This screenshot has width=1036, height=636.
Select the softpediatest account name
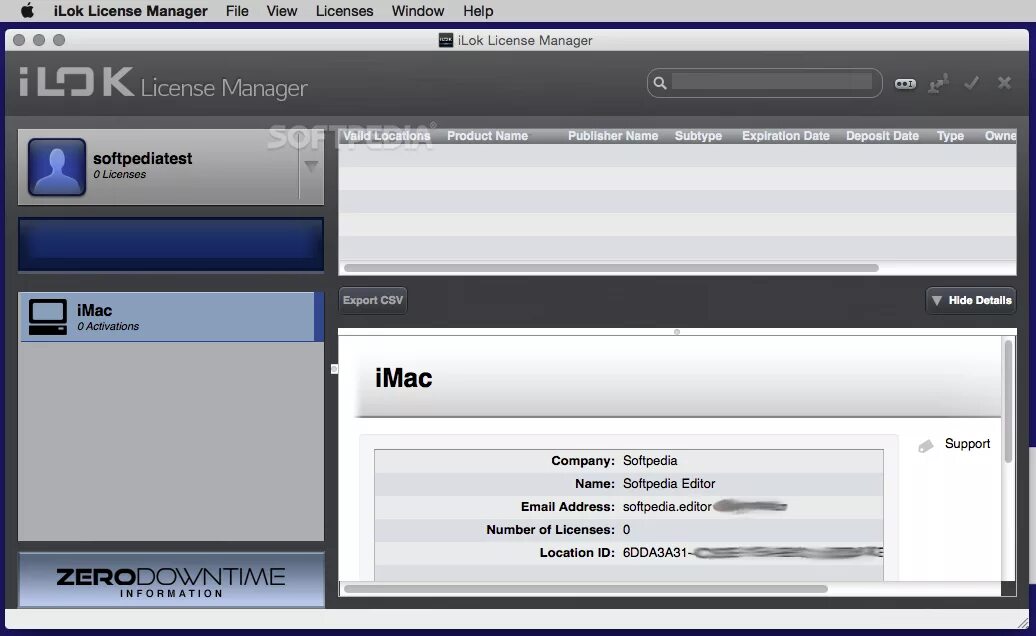tap(142, 159)
